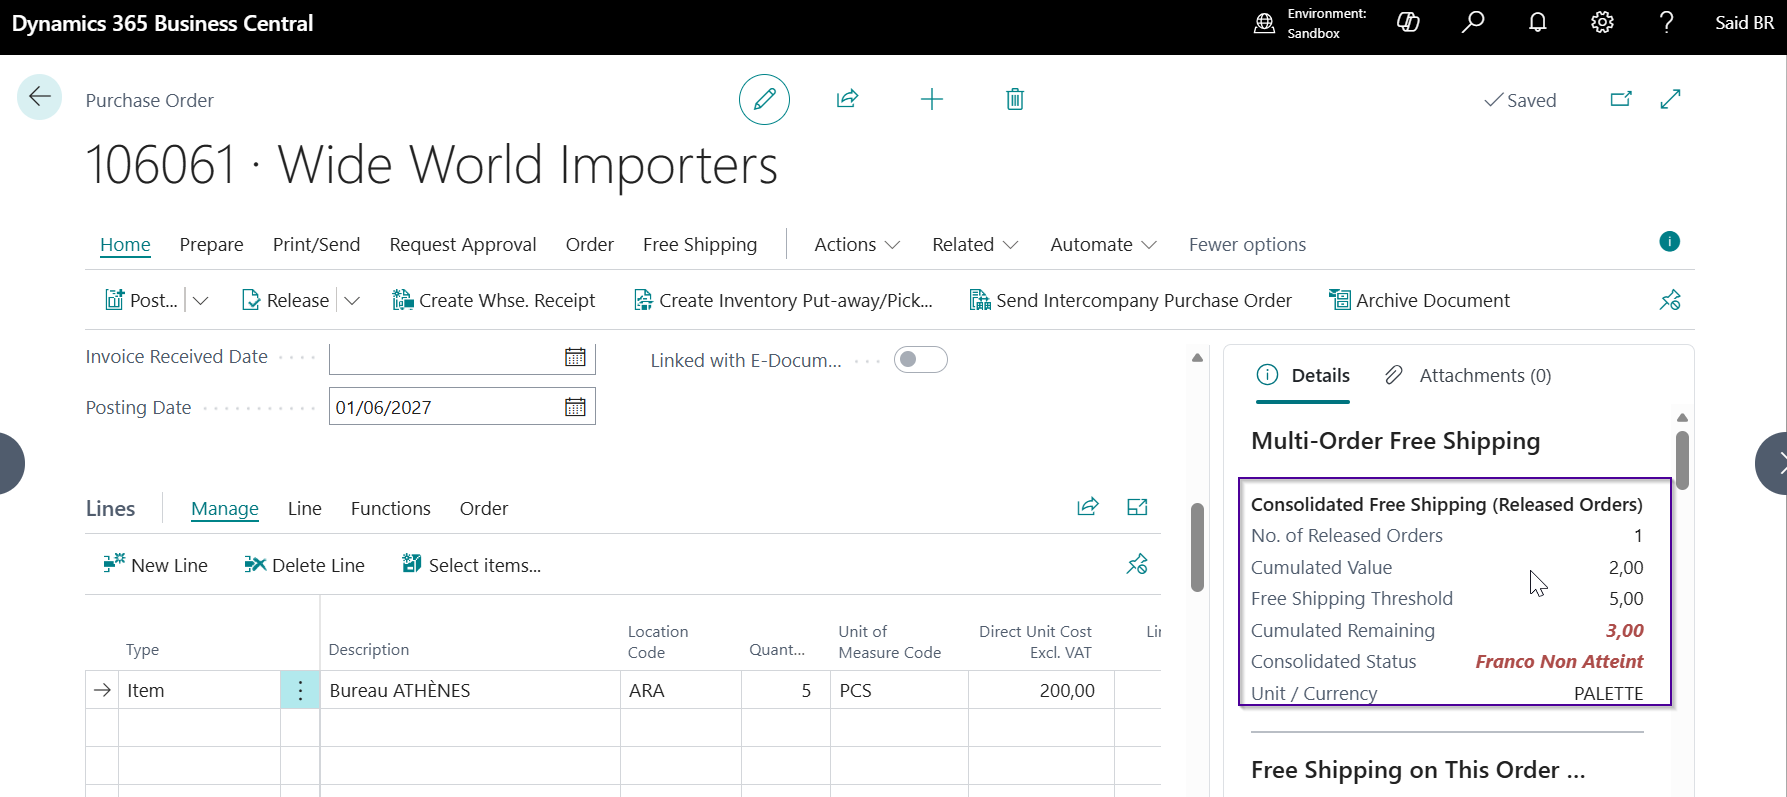
Task: Click the Invoice Received Date field
Action: click(462, 357)
